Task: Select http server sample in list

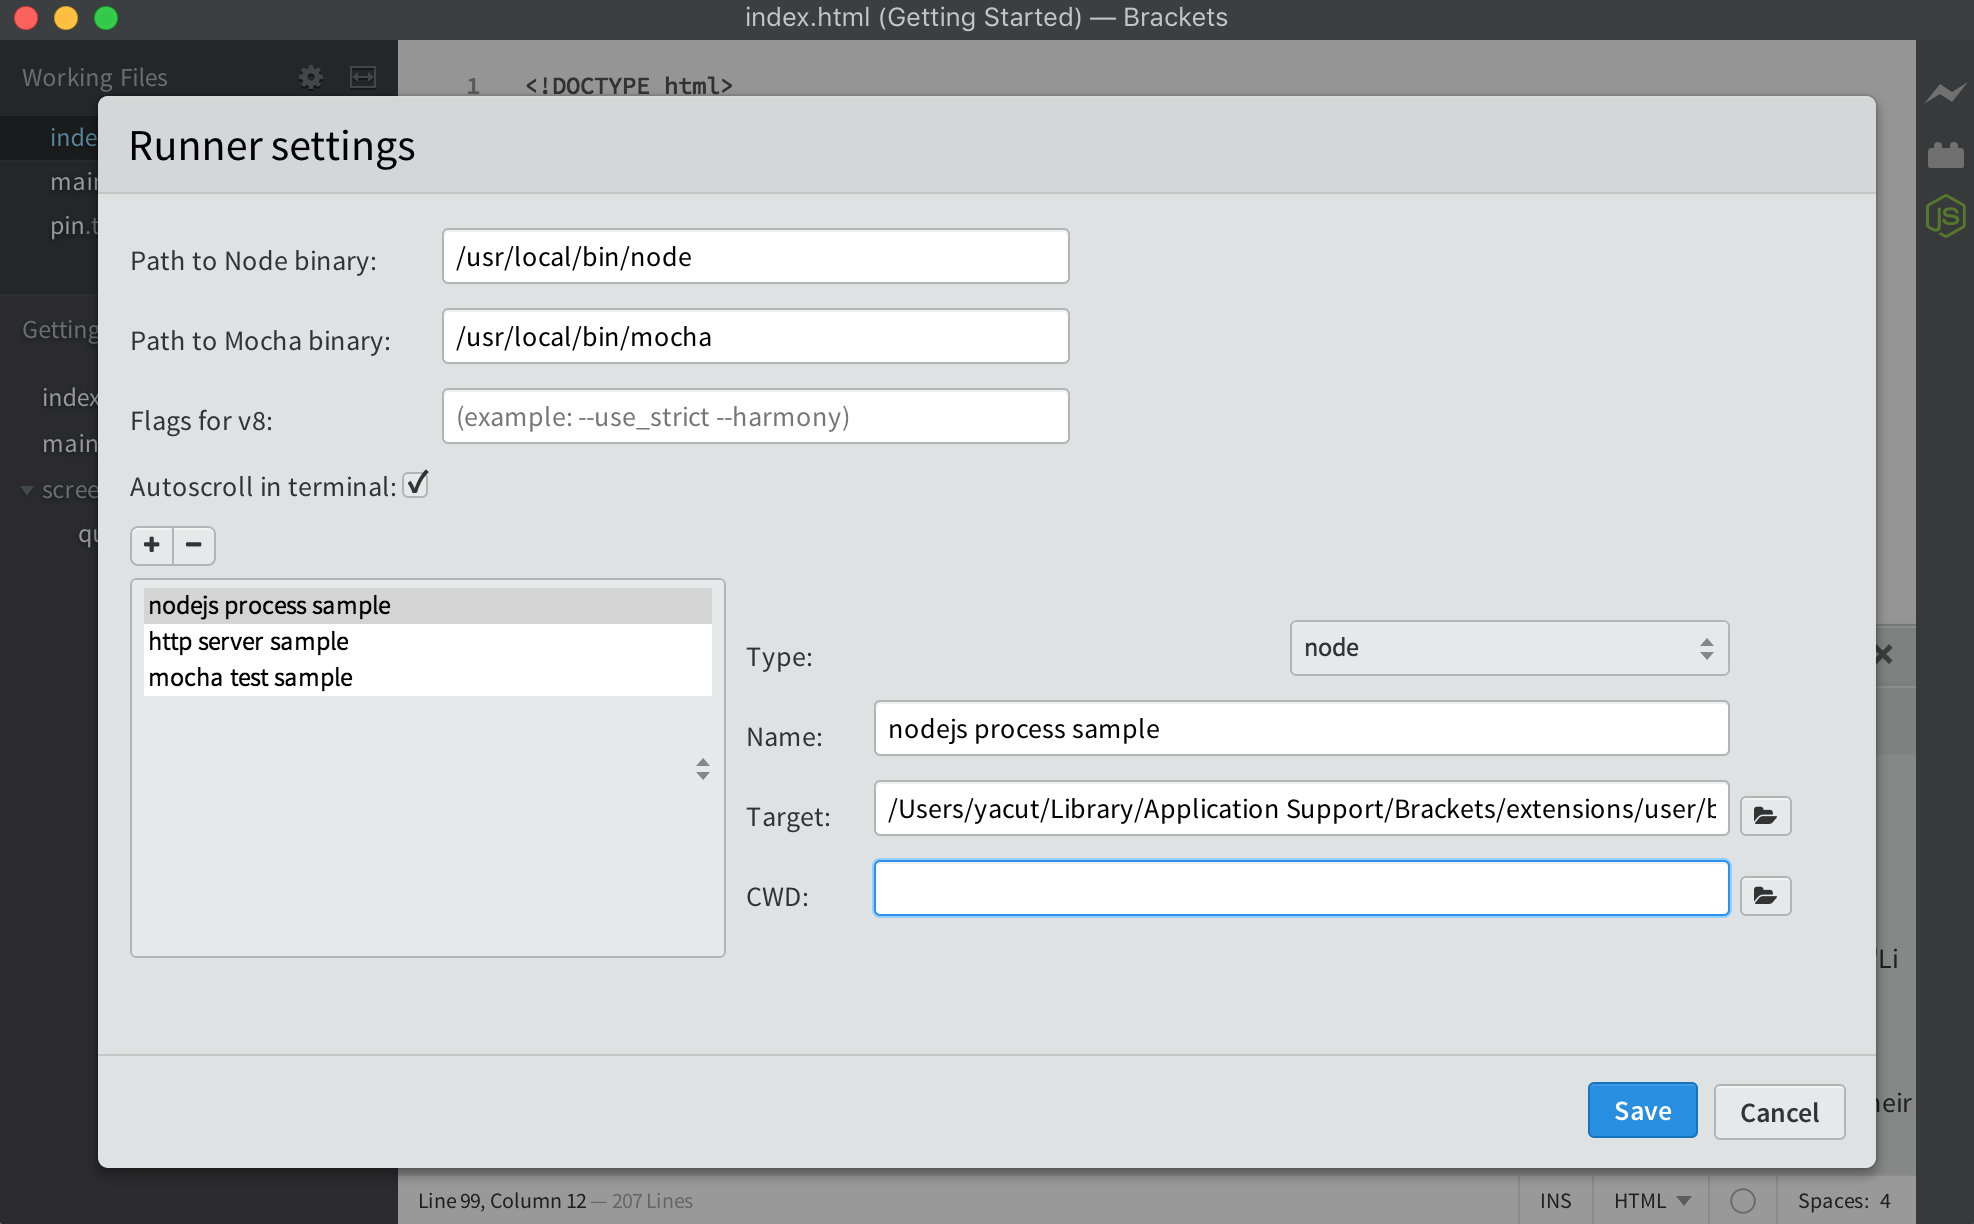Action: [249, 641]
